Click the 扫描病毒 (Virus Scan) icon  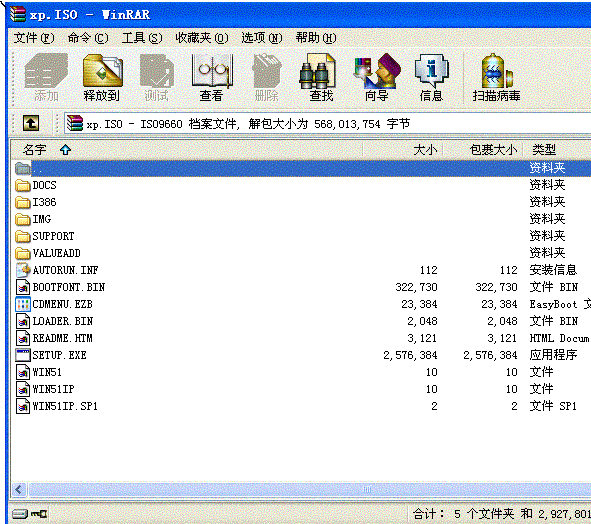tap(497, 78)
